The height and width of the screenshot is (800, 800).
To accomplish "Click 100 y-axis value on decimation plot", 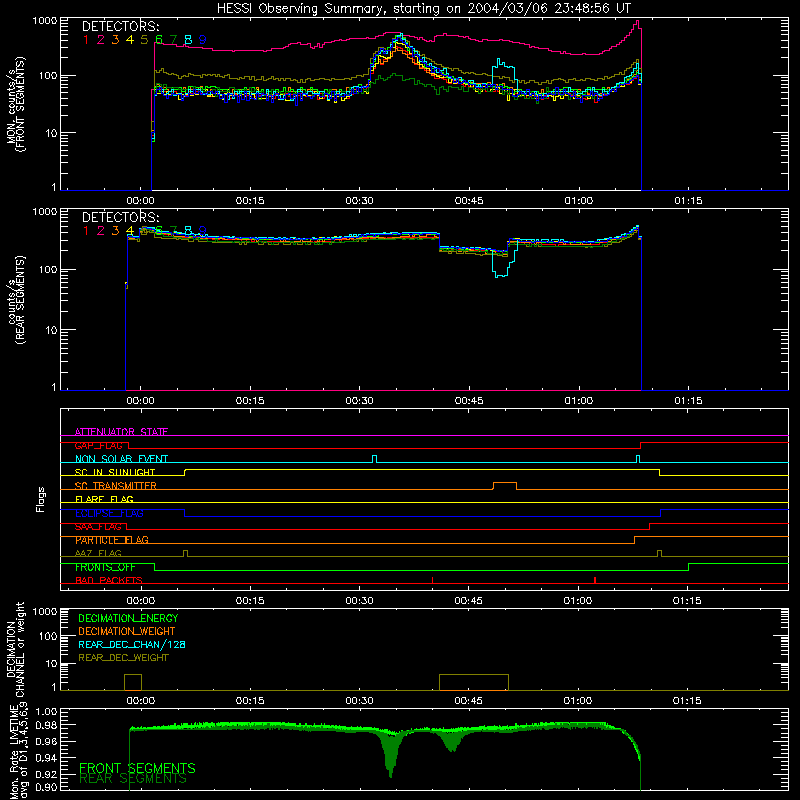I will [x=48, y=636].
